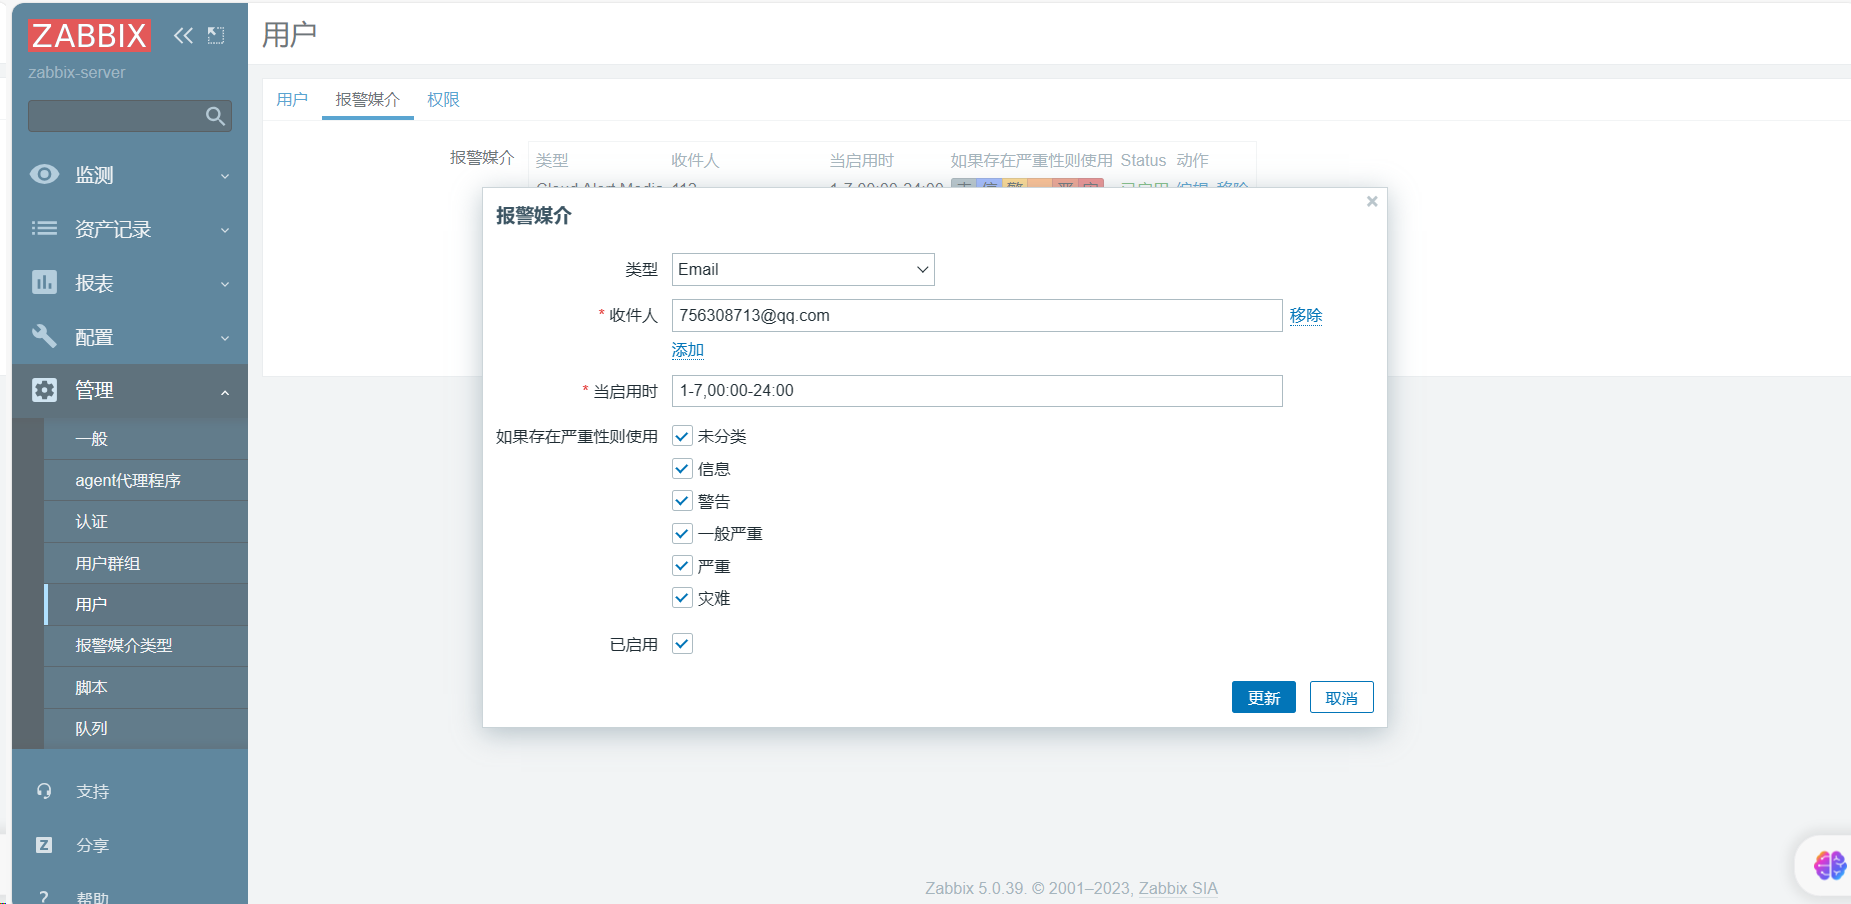Click the 分享 Z icon

coord(44,845)
